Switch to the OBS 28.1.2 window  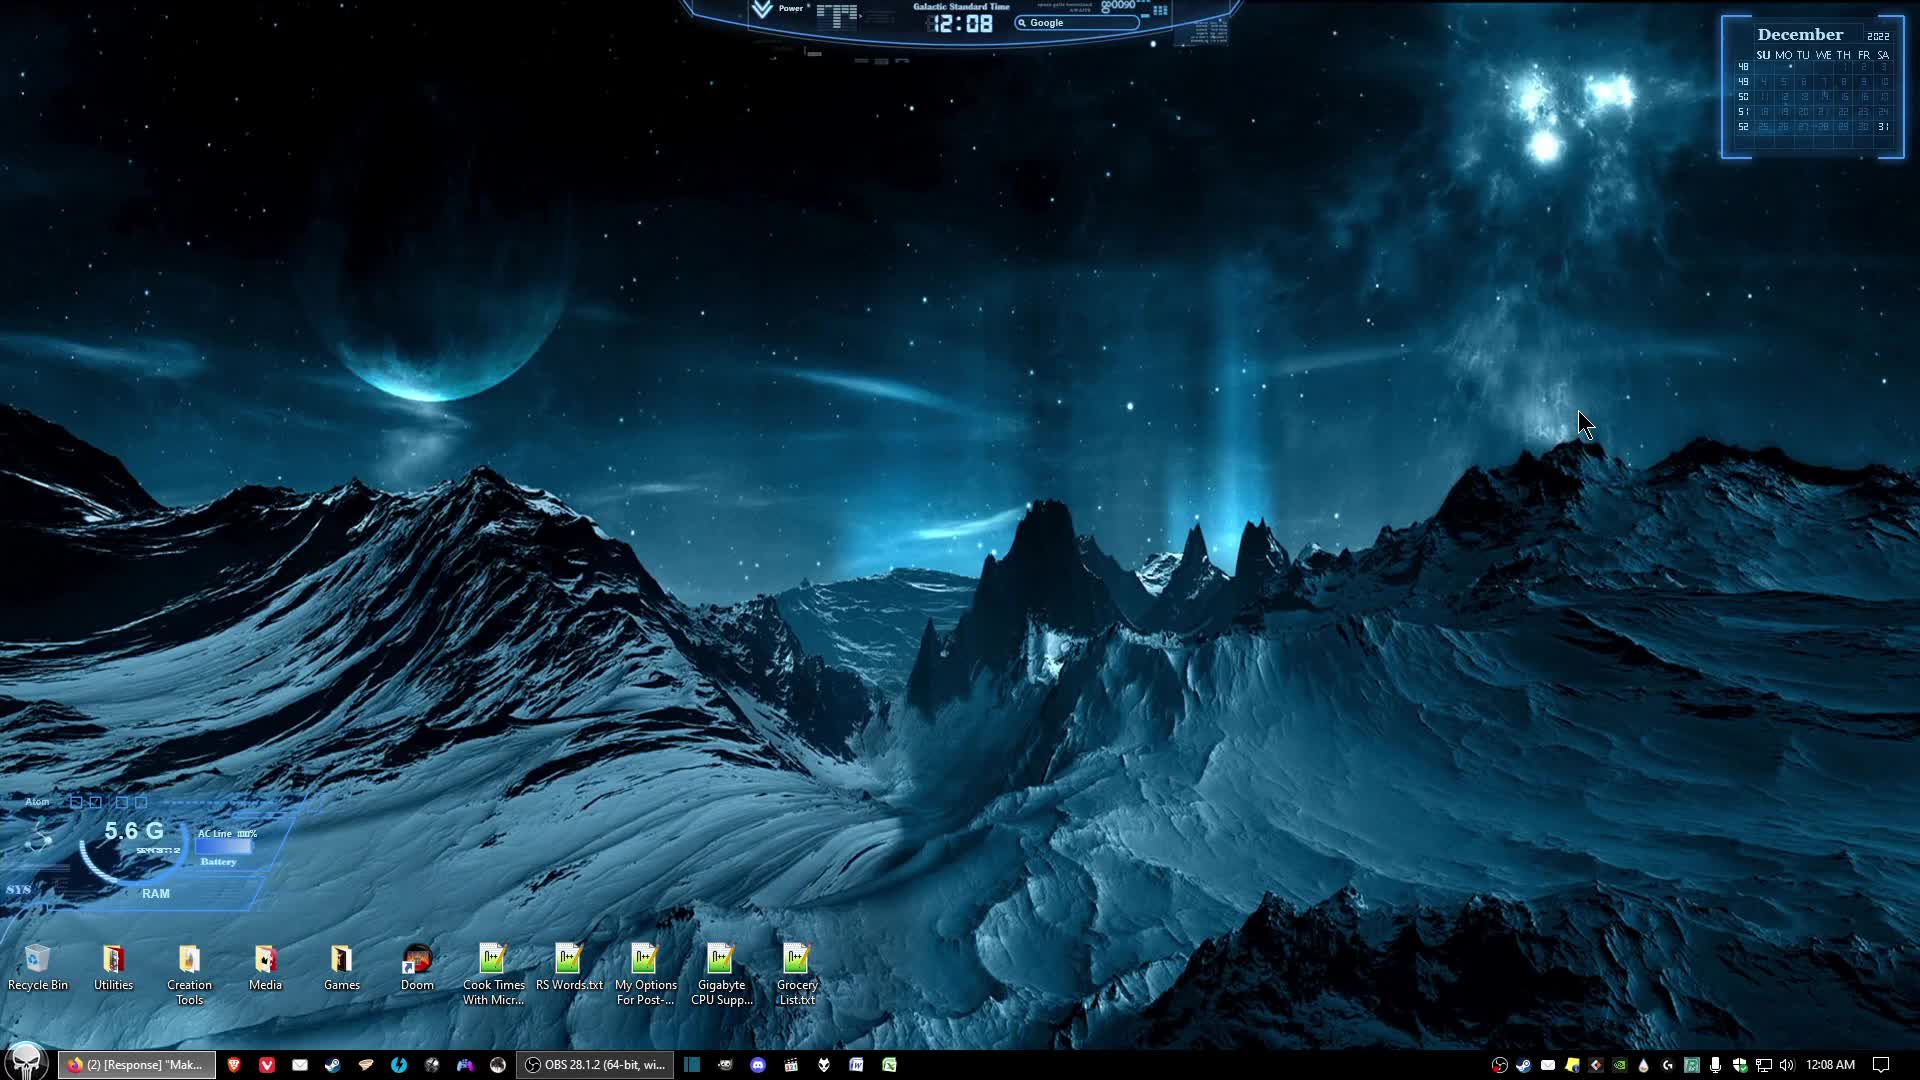point(596,1065)
